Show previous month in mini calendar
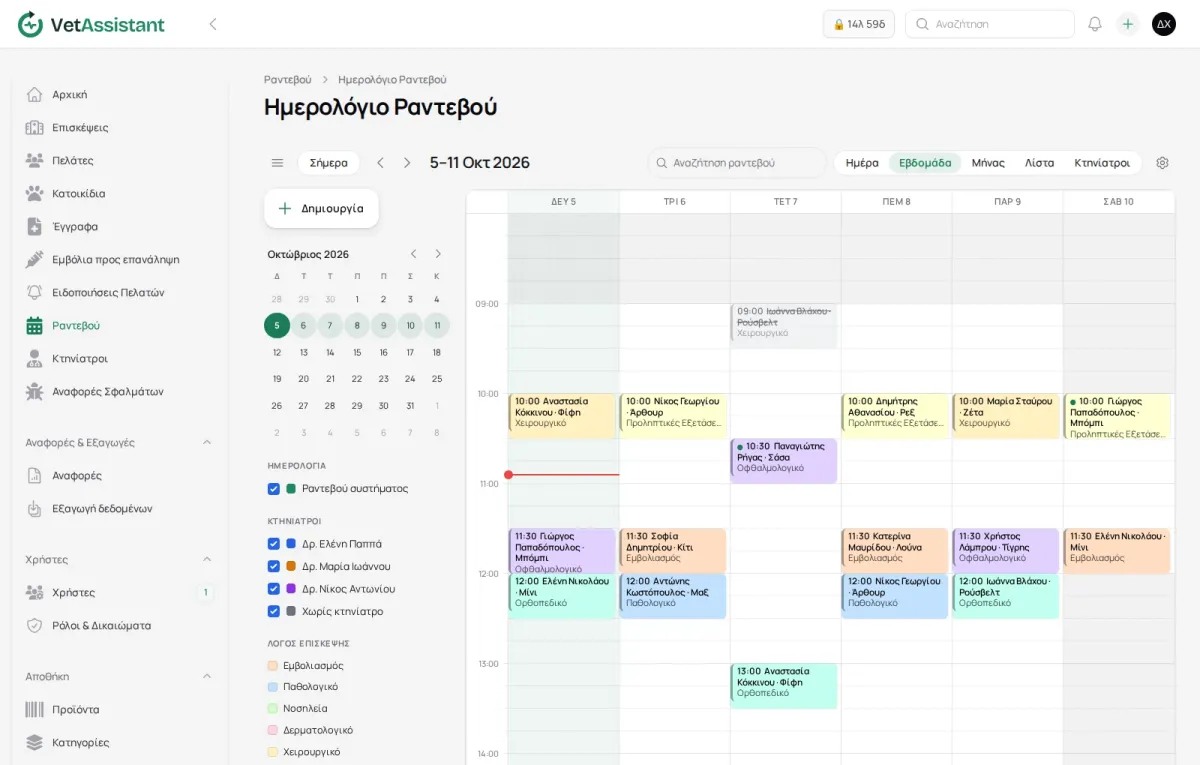The width and height of the screenshot is (1200, 765). coord(414,254)
